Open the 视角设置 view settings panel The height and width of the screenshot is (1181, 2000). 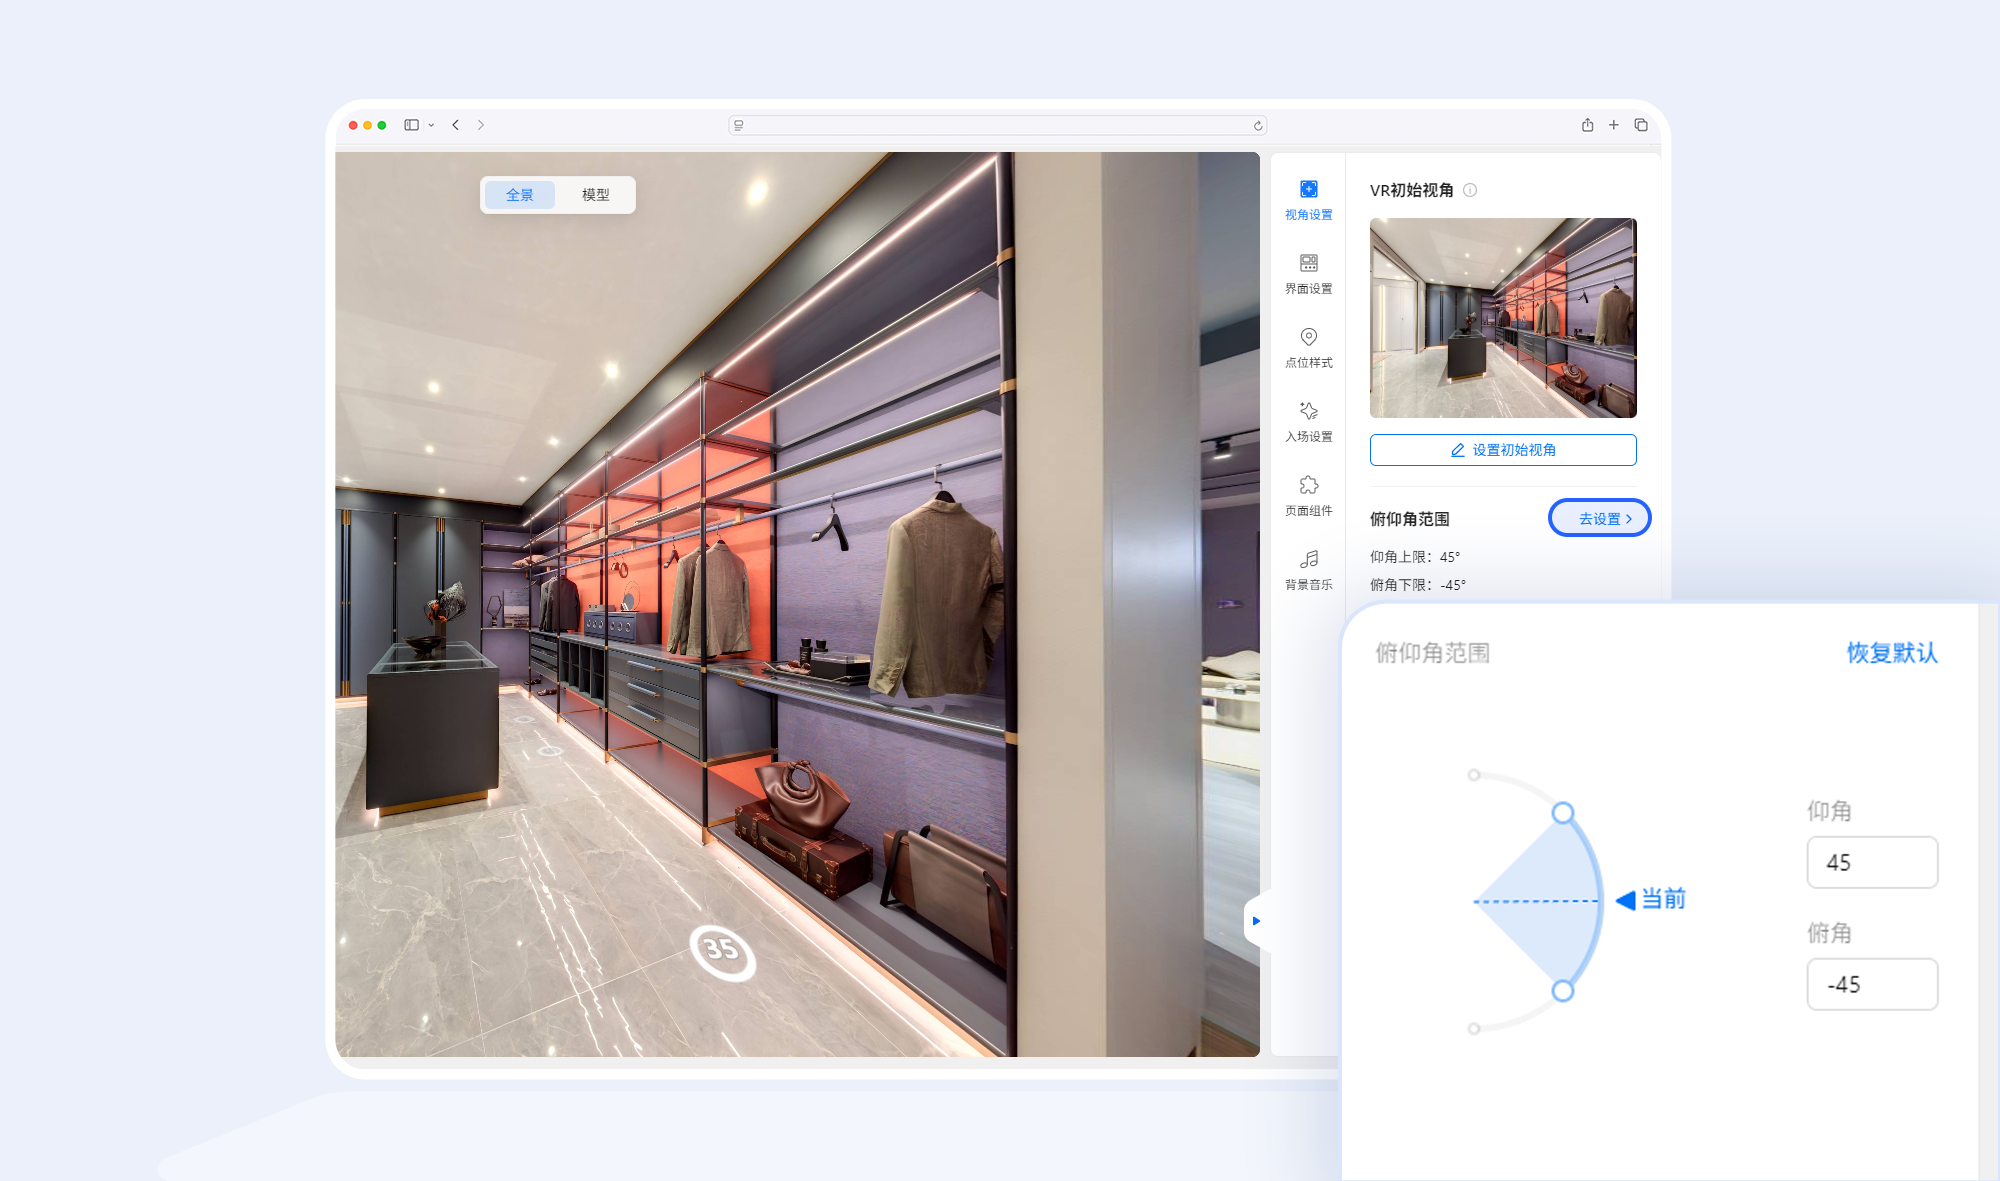coord(1308,200)
